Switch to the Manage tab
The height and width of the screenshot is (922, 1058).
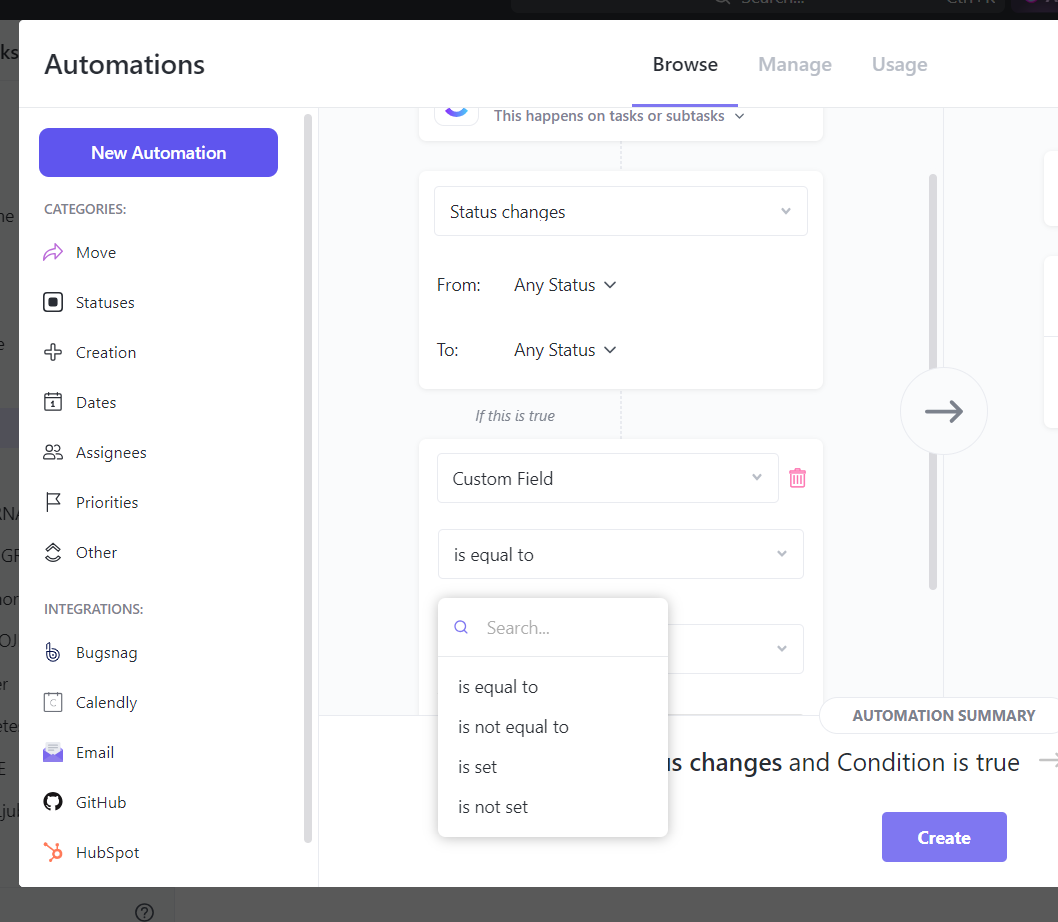click(x=795, y=64)
